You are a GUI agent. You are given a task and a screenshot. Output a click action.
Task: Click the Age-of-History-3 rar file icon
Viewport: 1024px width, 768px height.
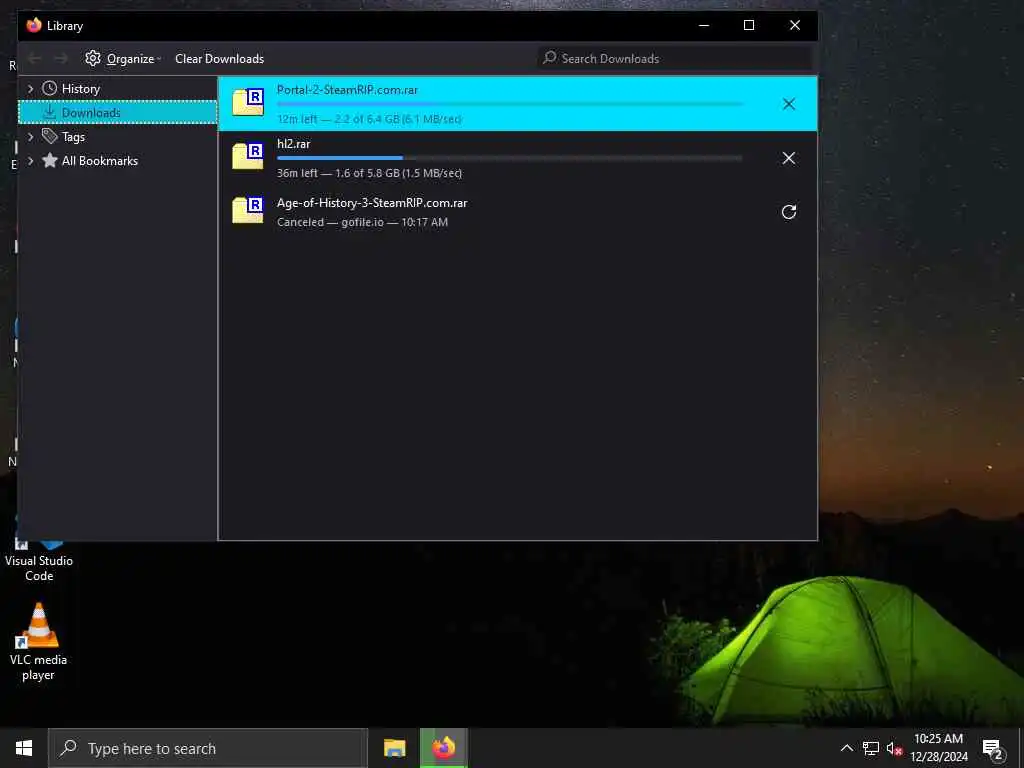248,210
